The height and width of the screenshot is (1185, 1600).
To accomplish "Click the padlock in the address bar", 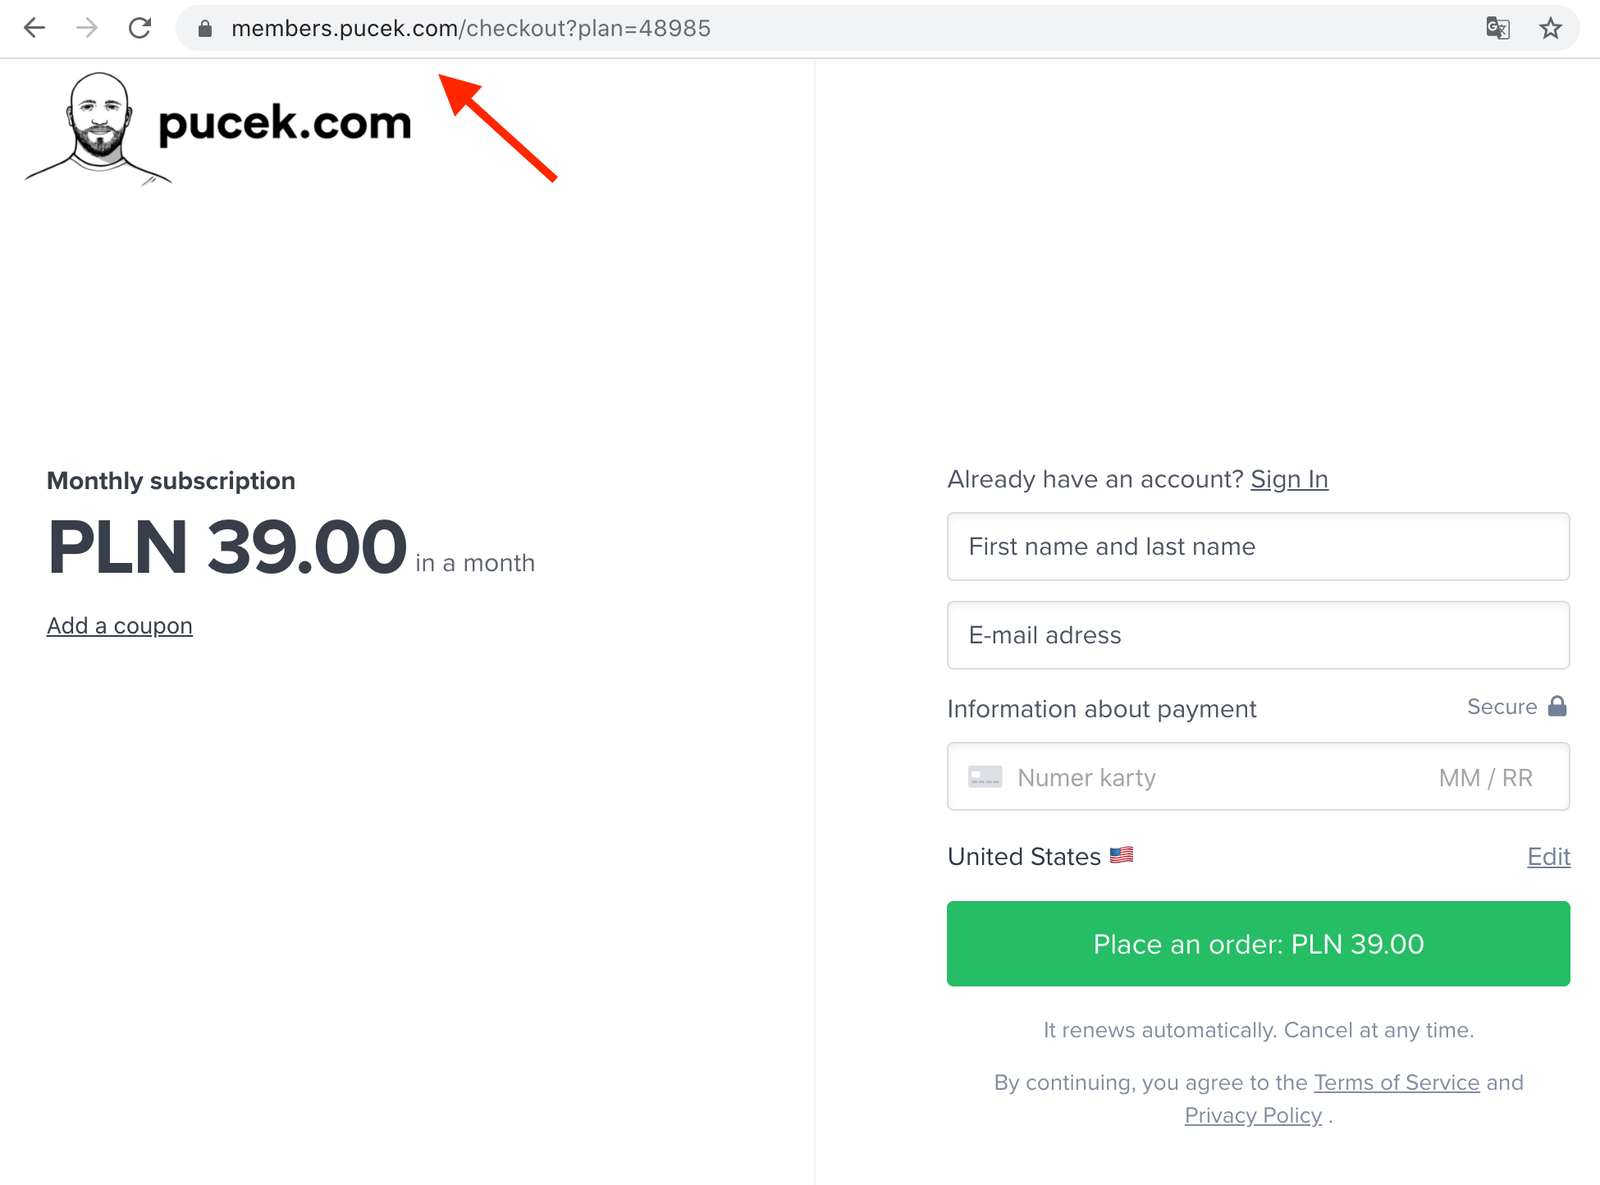I will coord(204,28).
